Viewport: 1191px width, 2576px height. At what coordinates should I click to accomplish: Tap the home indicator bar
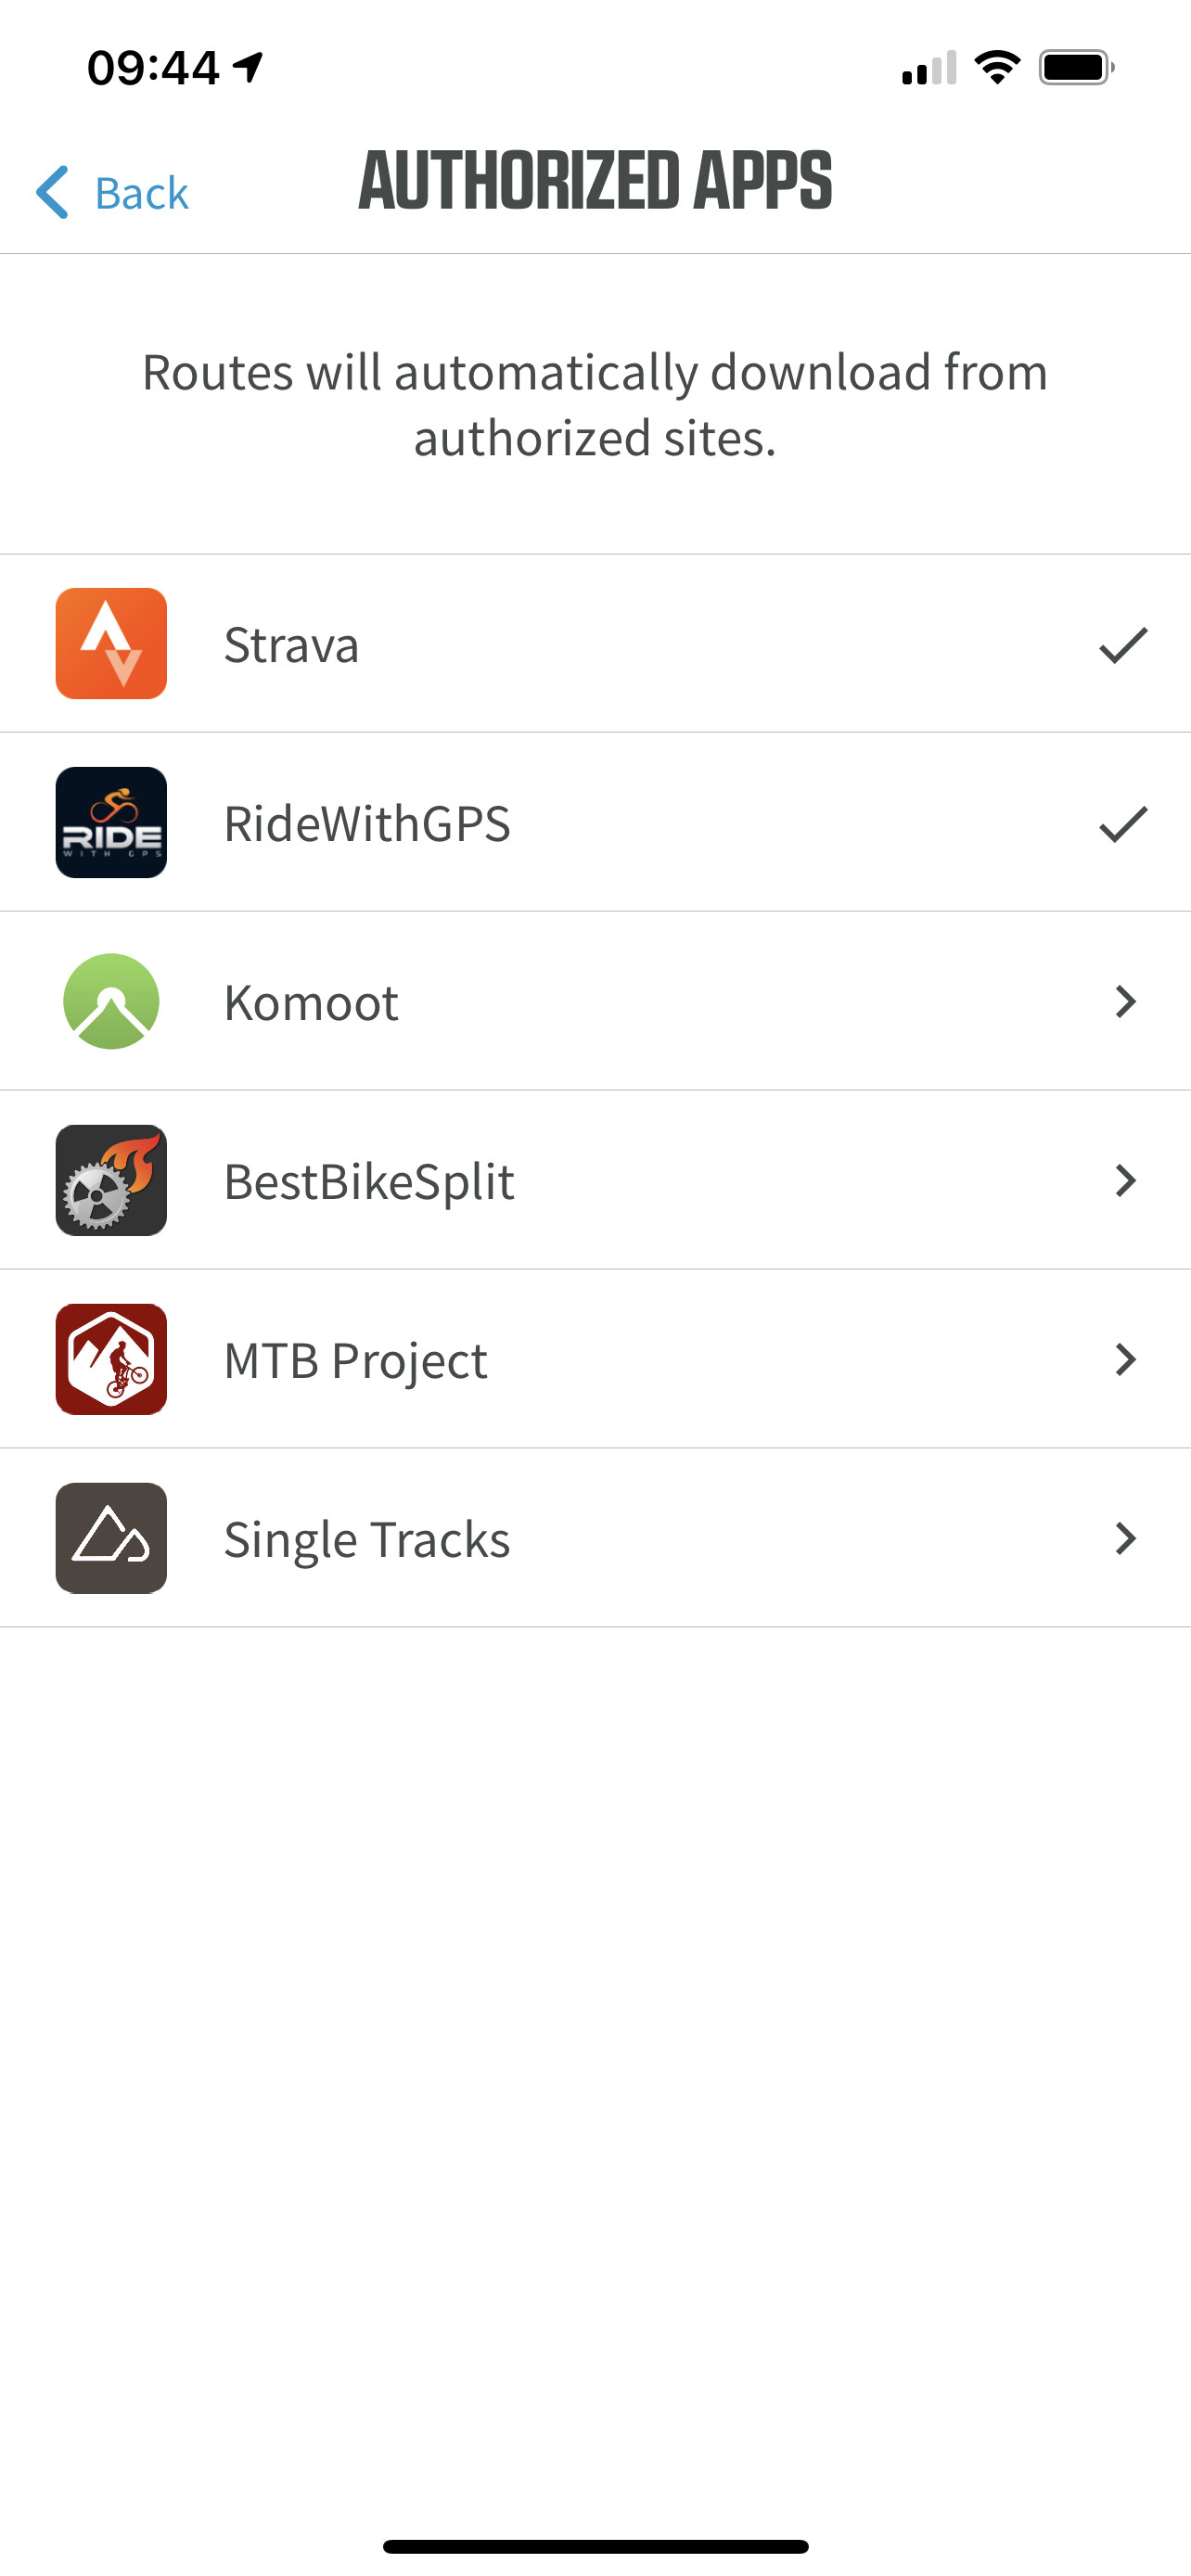coord(595,2546)
